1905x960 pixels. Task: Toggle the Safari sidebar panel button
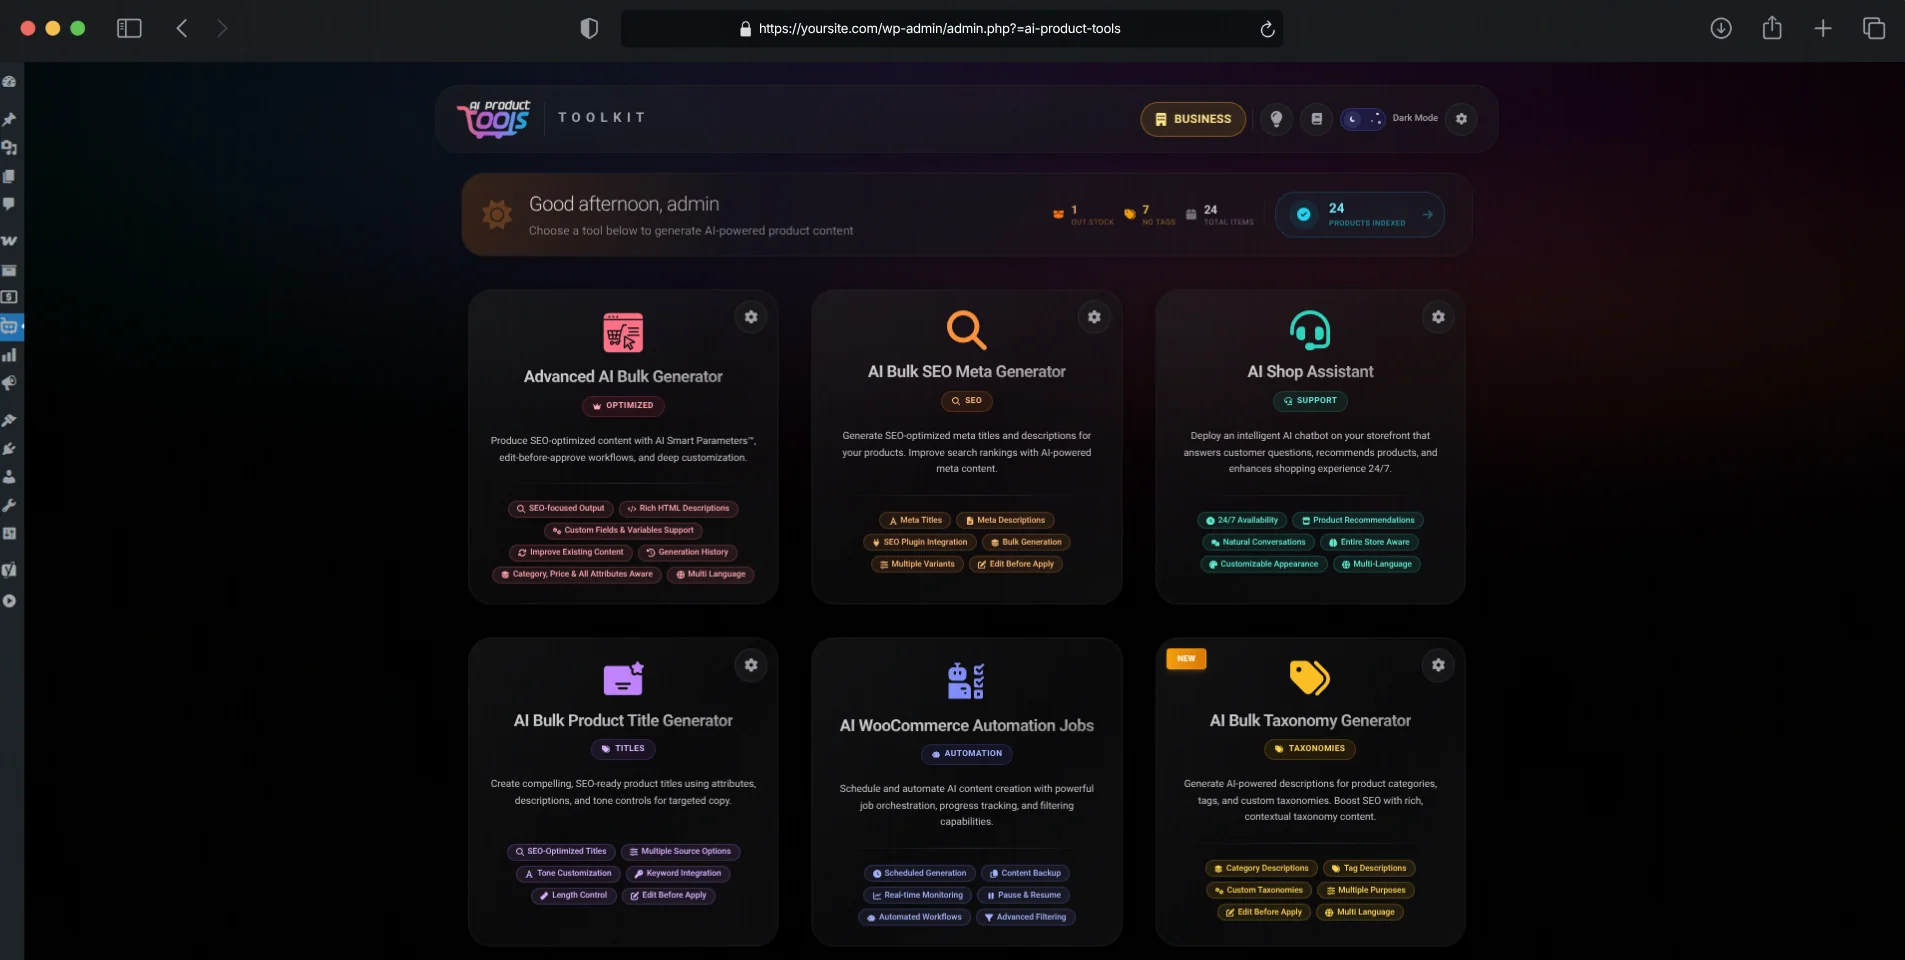(x=129, y=28)
